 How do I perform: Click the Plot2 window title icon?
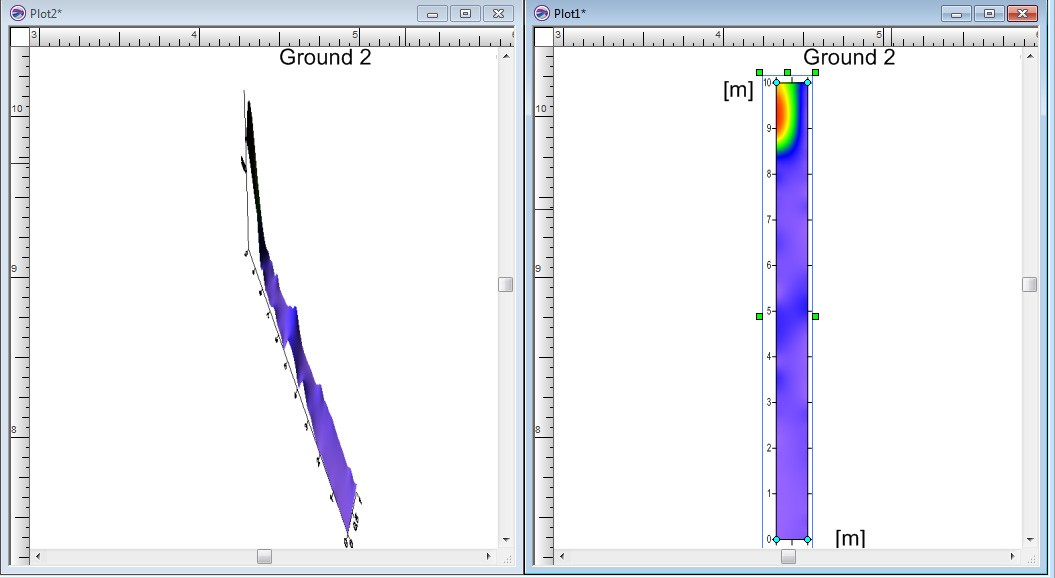click(x=17, y=13)
